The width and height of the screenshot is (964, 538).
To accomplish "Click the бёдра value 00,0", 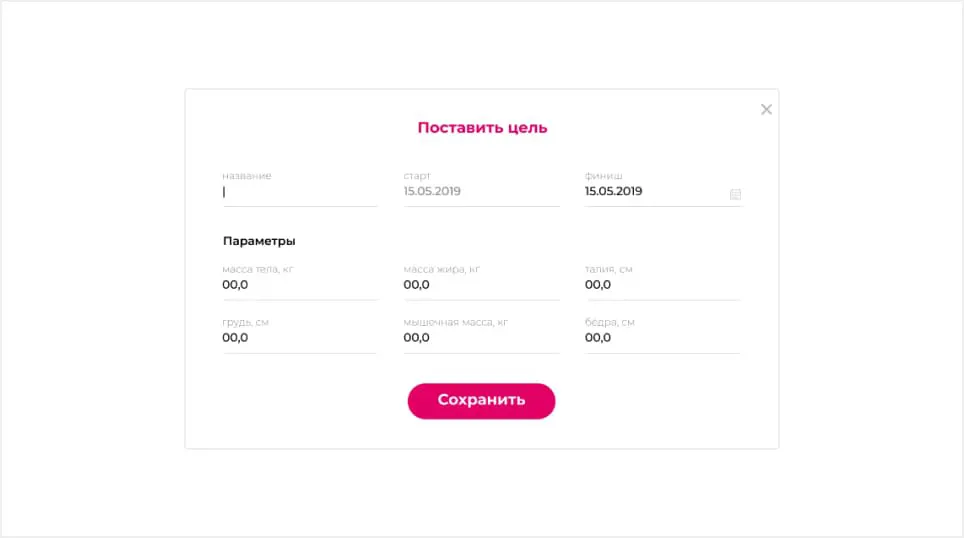I will tap(598, 338).
